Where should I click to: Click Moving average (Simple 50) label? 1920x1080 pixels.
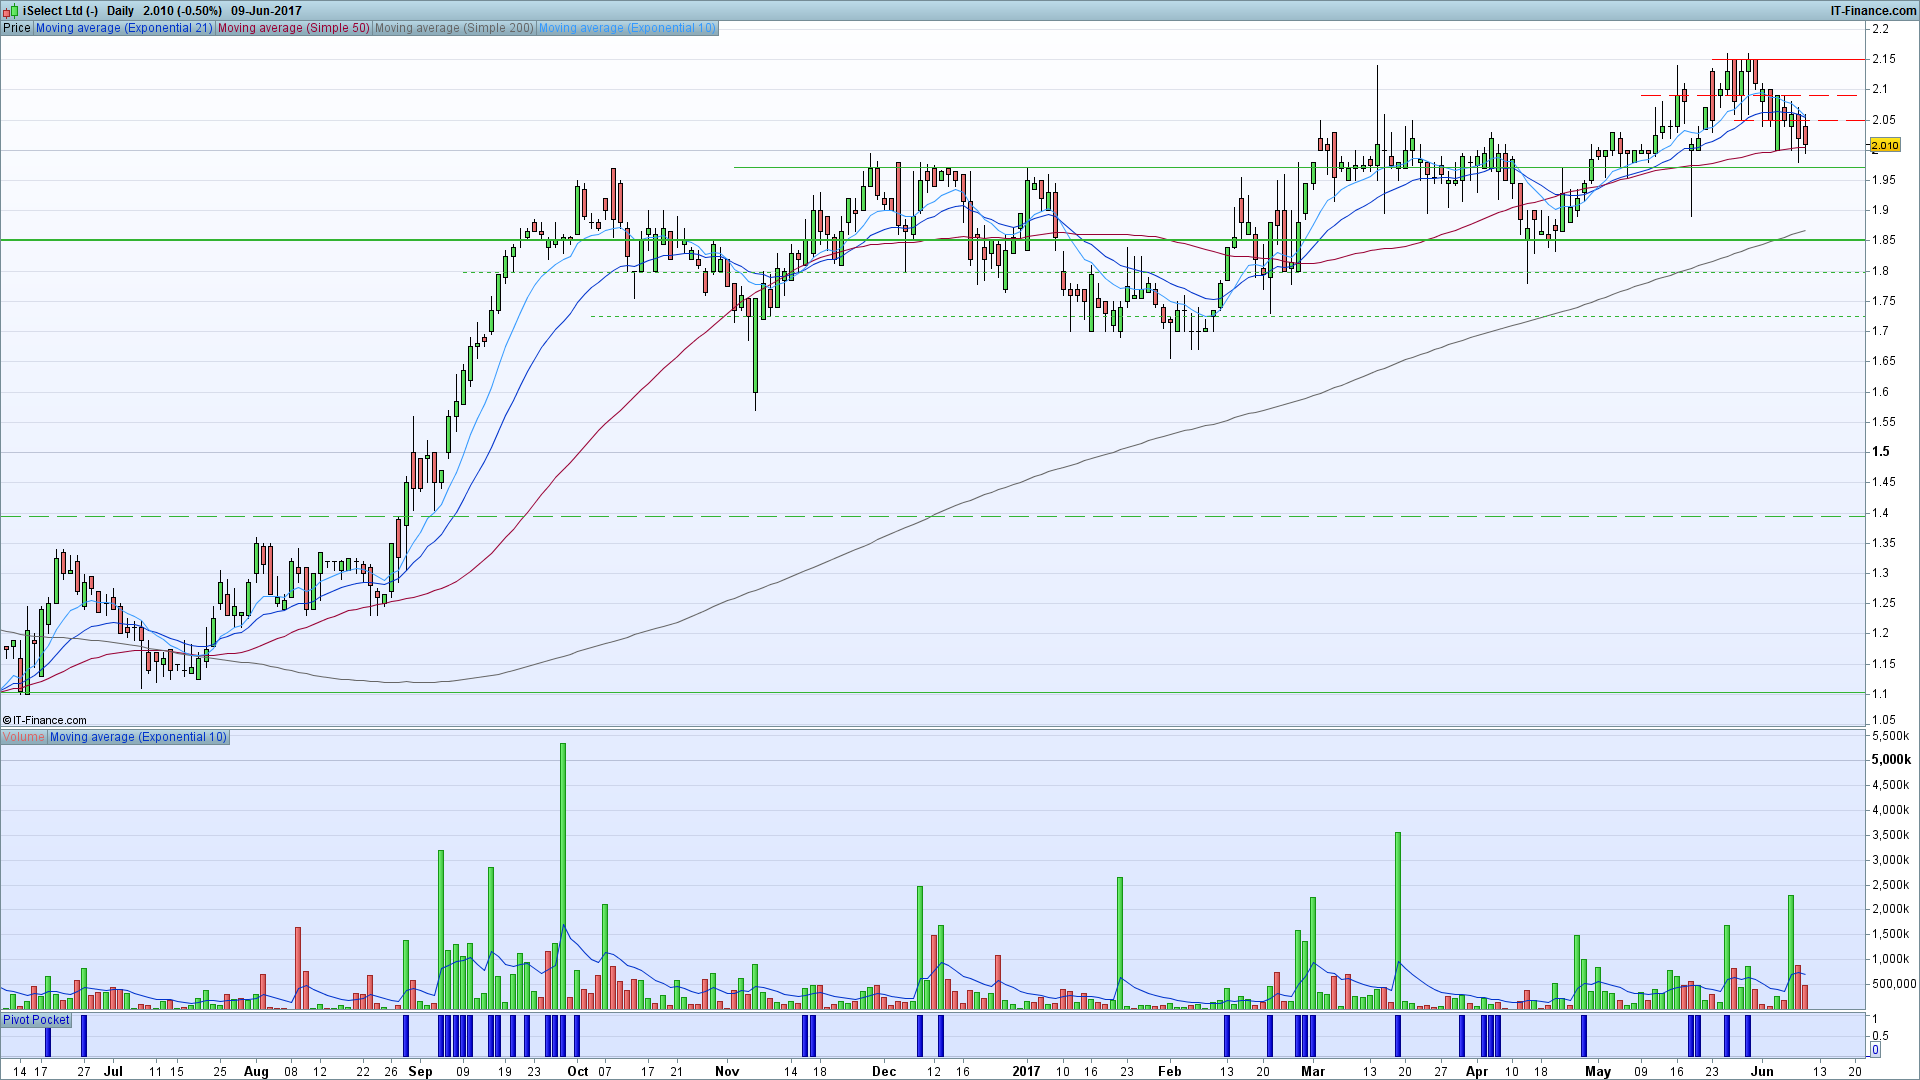pyautogui.click(x=293, y=28)
